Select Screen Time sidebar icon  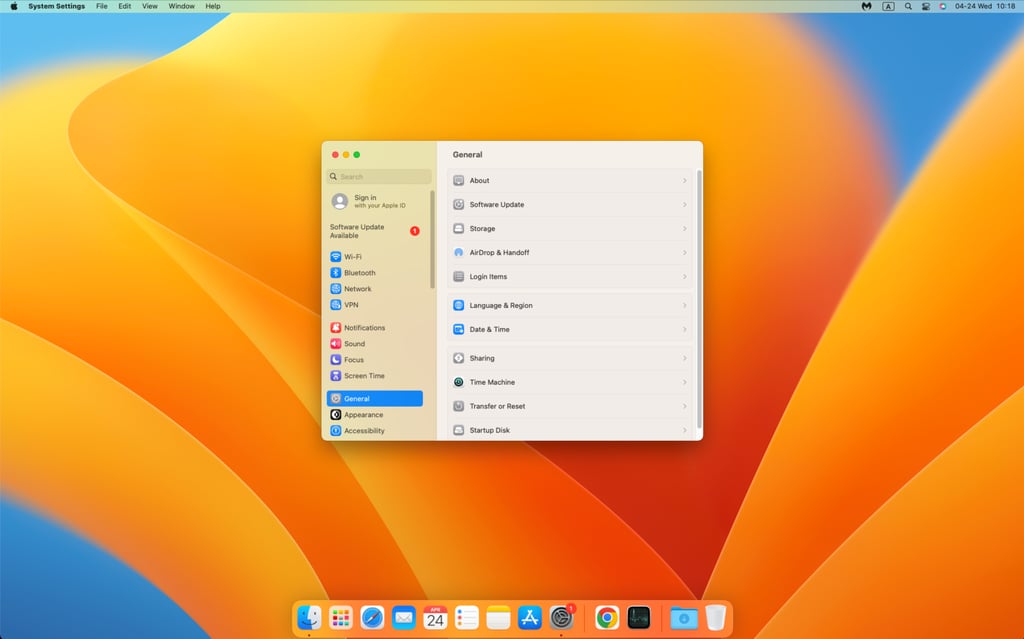click(x=336, y=376)
